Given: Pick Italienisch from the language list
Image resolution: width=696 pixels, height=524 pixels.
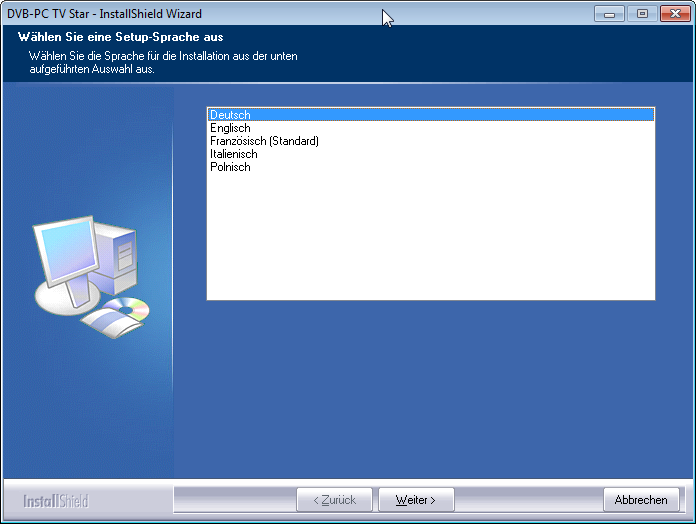Looking at the screenshot, I should pos(431,154).
